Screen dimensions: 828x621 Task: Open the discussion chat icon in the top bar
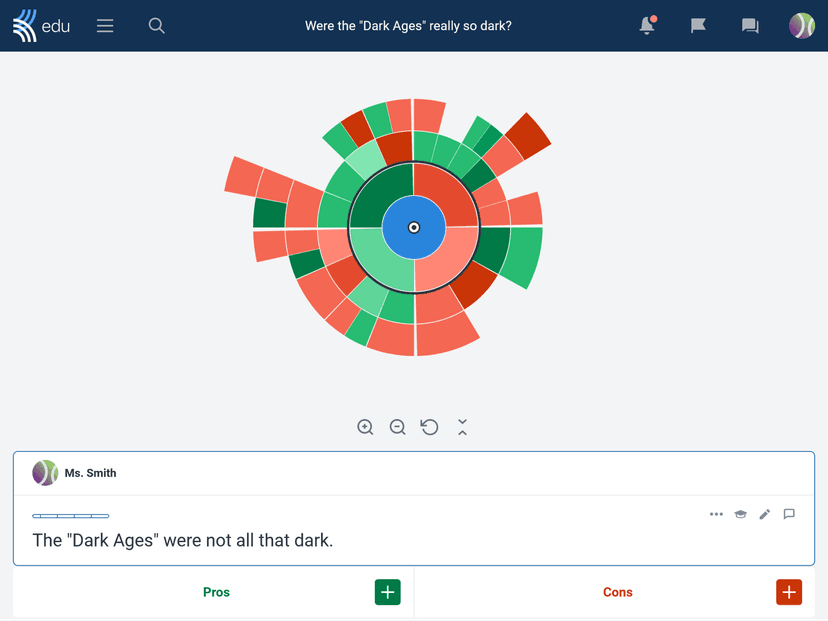click(x=749, y=25)
